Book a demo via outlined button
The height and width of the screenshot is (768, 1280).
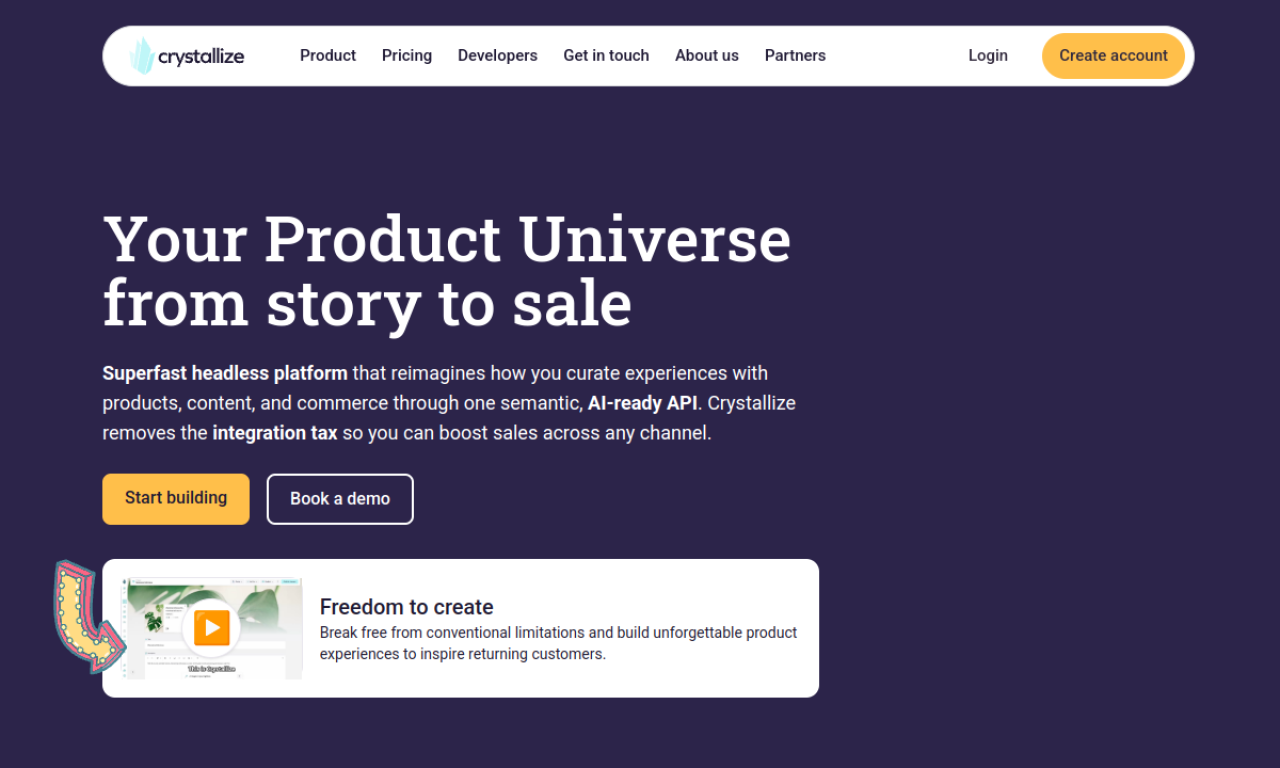click(340, 499)
